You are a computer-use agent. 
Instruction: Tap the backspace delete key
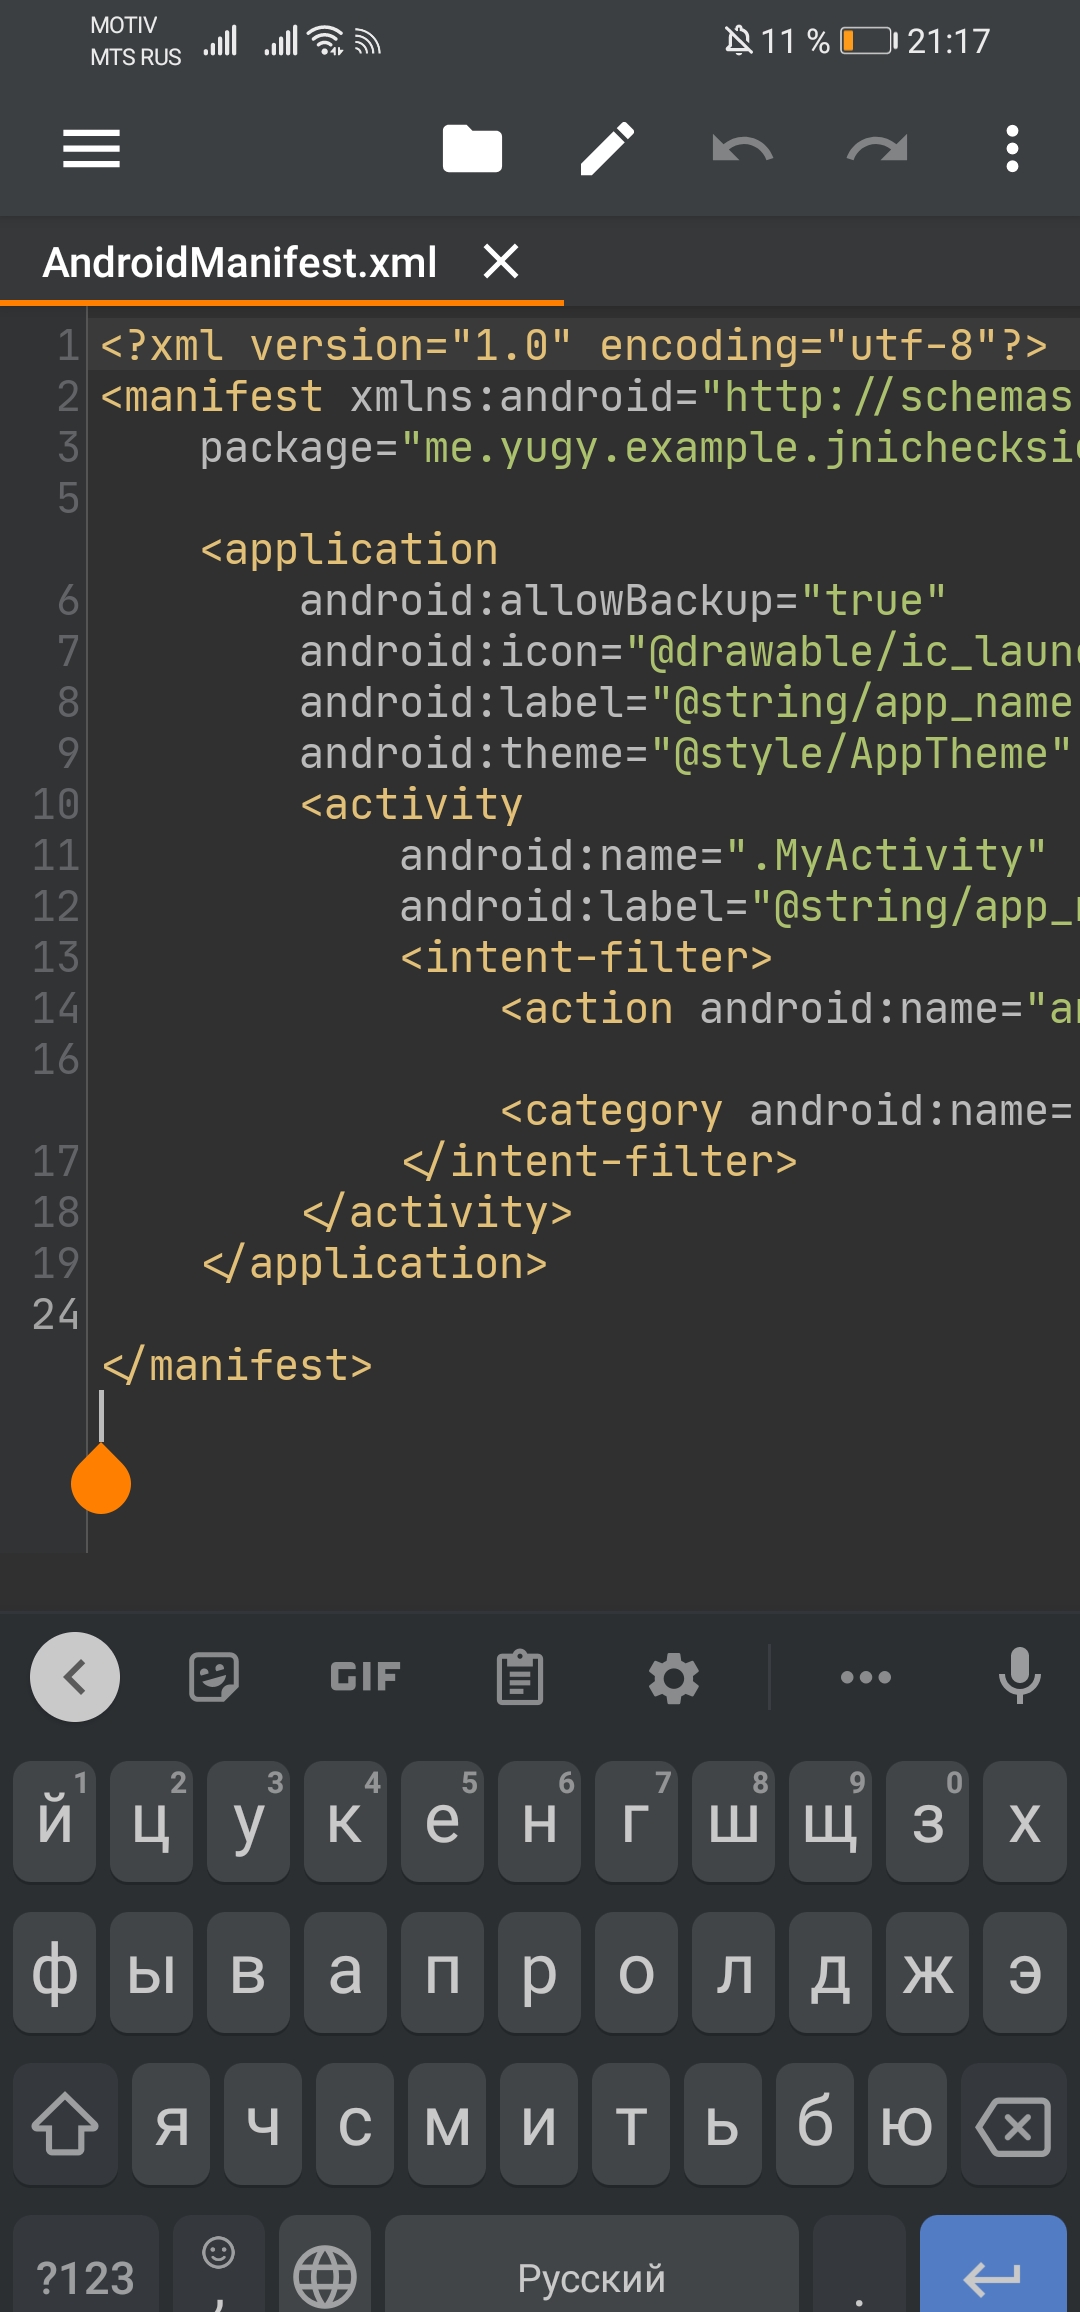pos(1014,2124)
